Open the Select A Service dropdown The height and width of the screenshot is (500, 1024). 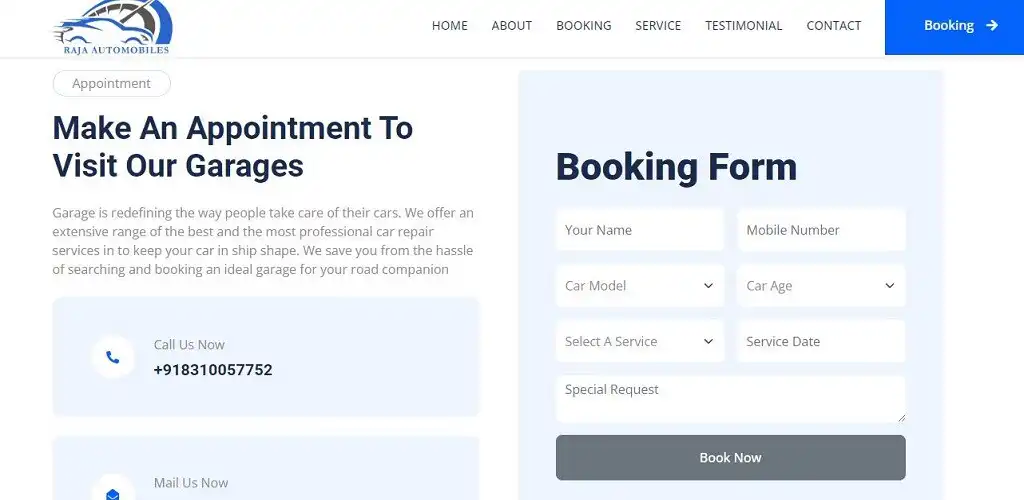640,342
